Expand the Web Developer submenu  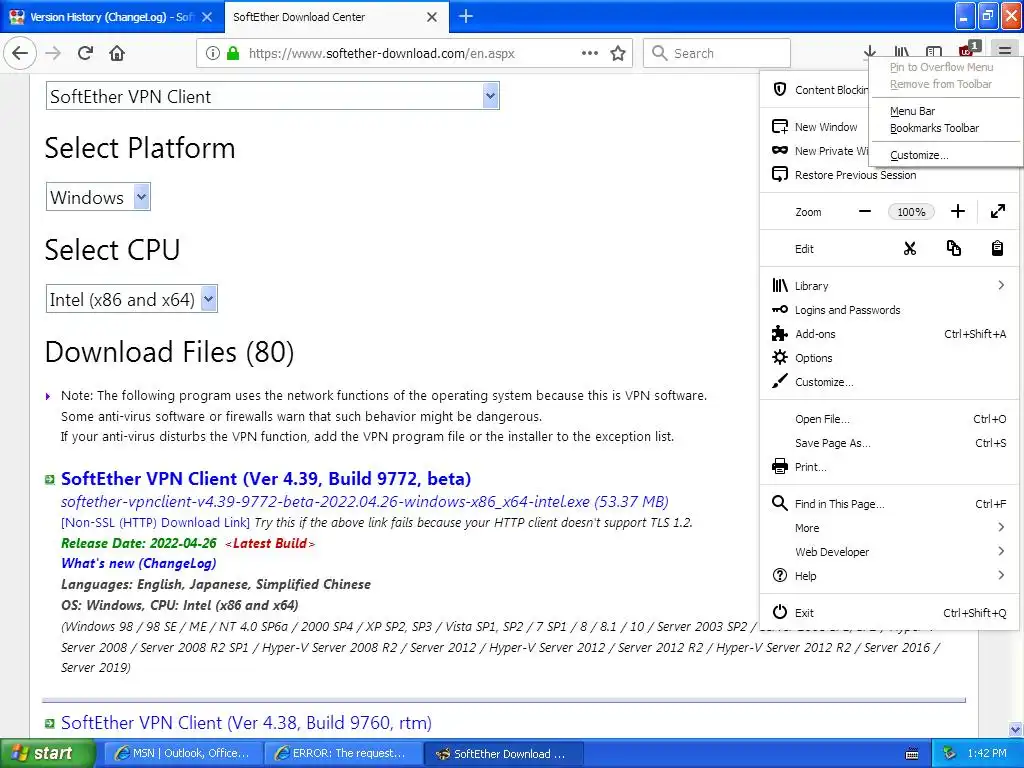(x=889, y=552)
